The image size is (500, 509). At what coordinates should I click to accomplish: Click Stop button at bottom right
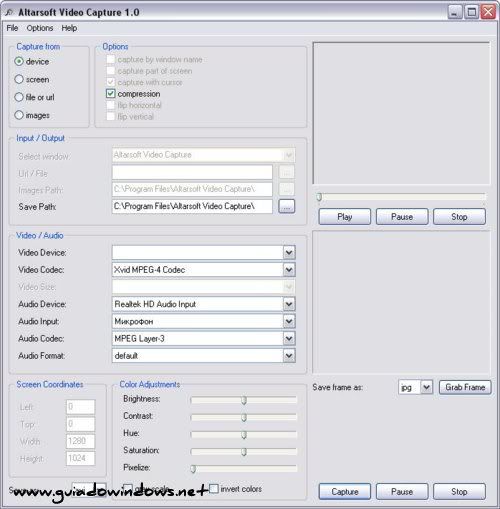point(459,492)
